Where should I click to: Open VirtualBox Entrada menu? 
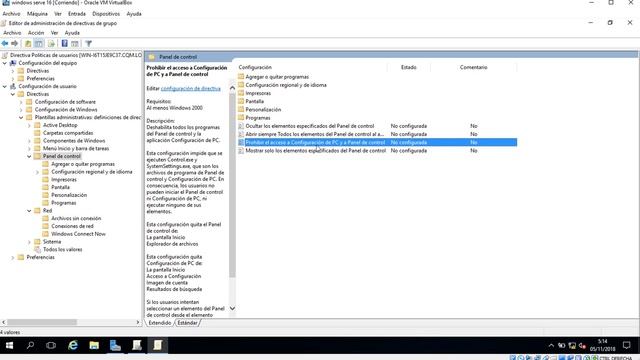77,13
